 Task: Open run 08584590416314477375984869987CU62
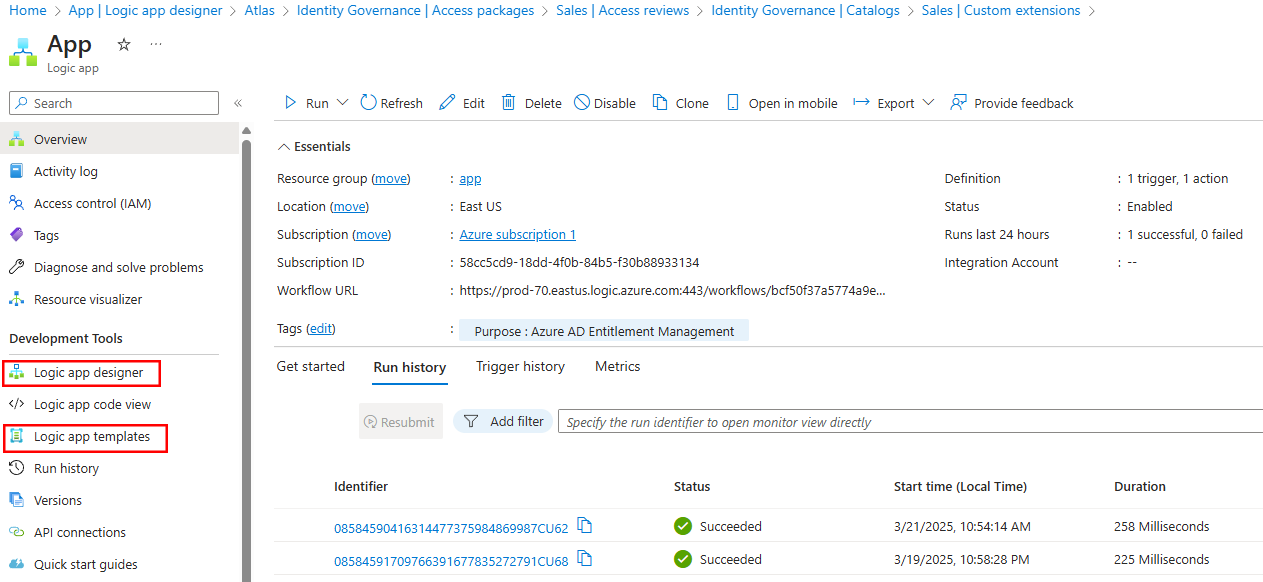(x=451, y=528)
